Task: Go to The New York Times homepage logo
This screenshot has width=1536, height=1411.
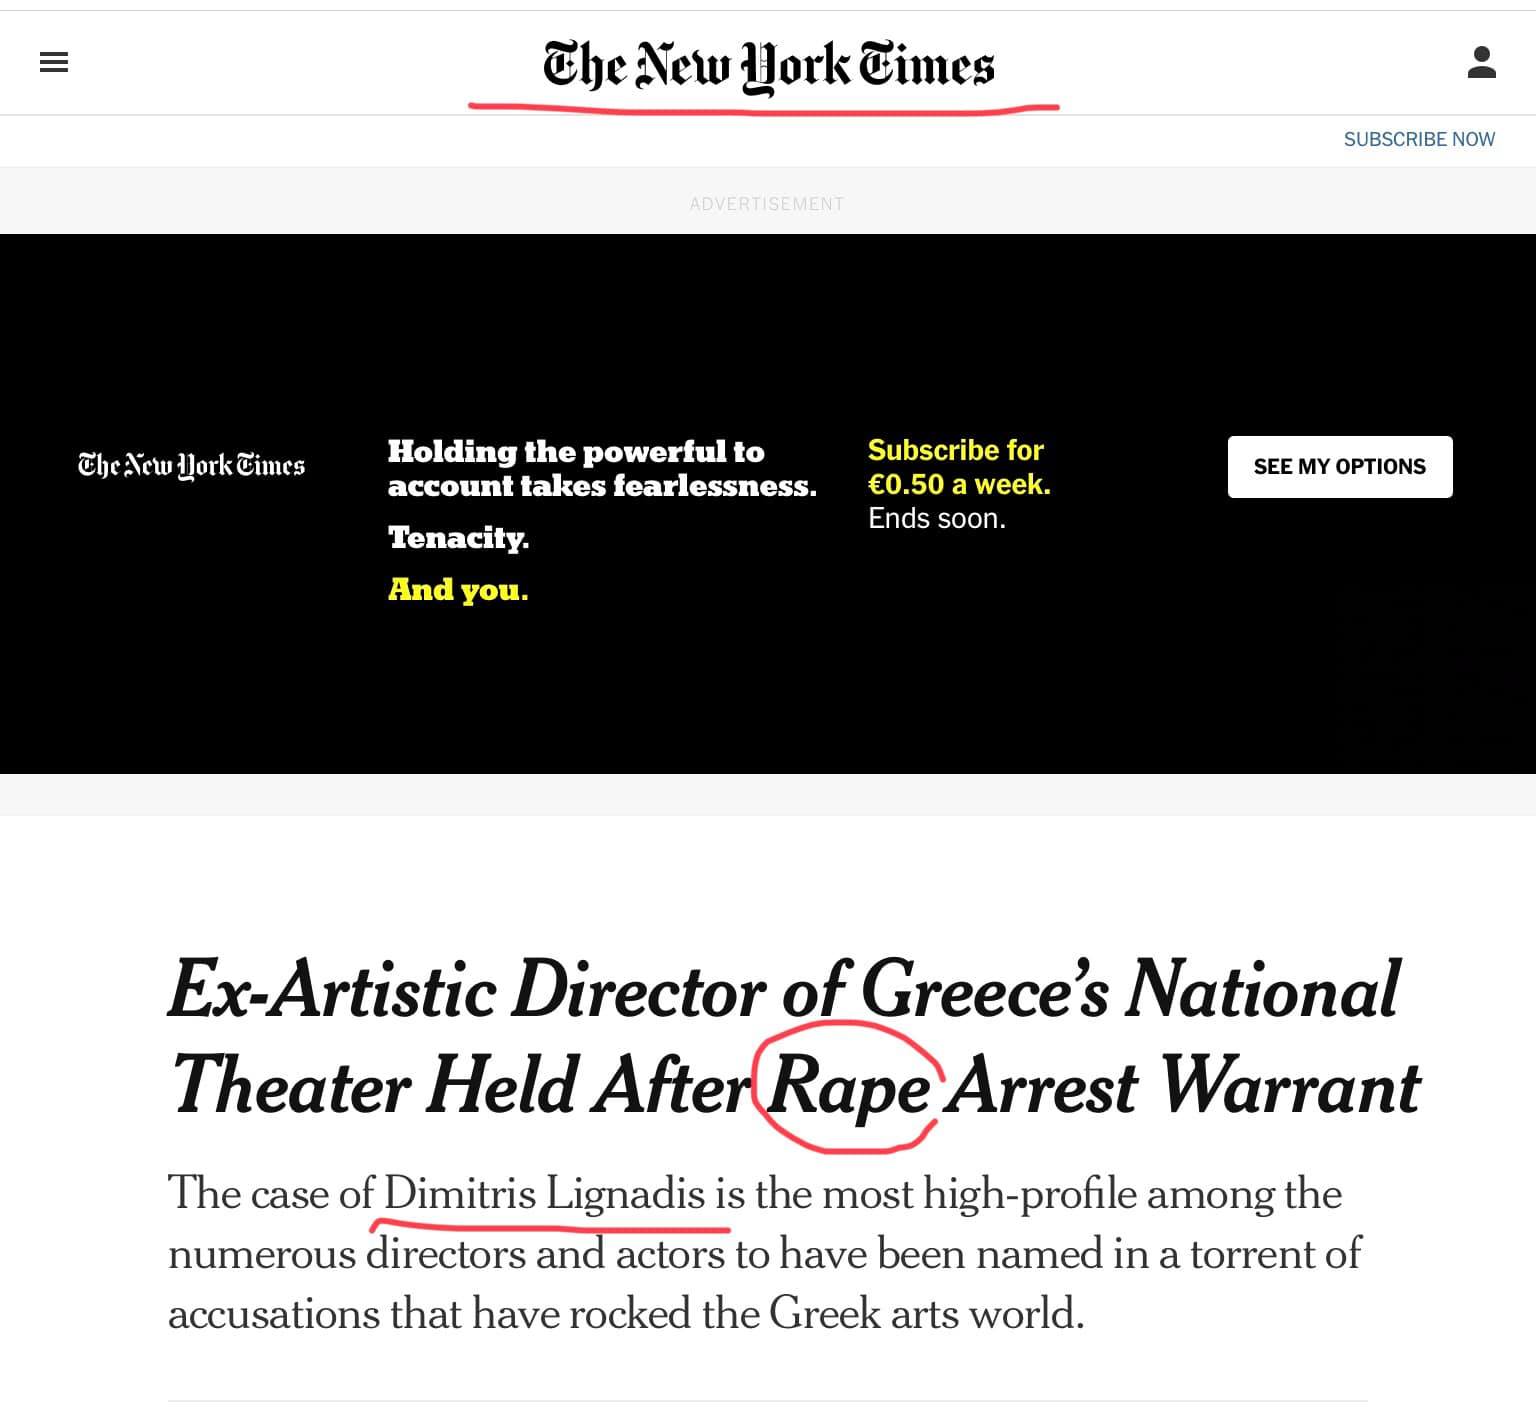Action: coord(768,66)
